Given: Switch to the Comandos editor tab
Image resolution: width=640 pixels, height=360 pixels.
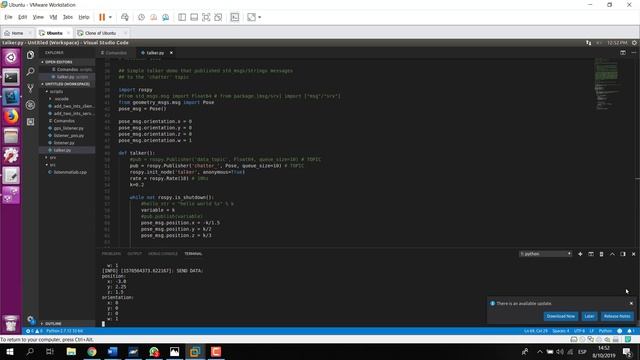Looking at the screenshot, I should coord(116,53).
